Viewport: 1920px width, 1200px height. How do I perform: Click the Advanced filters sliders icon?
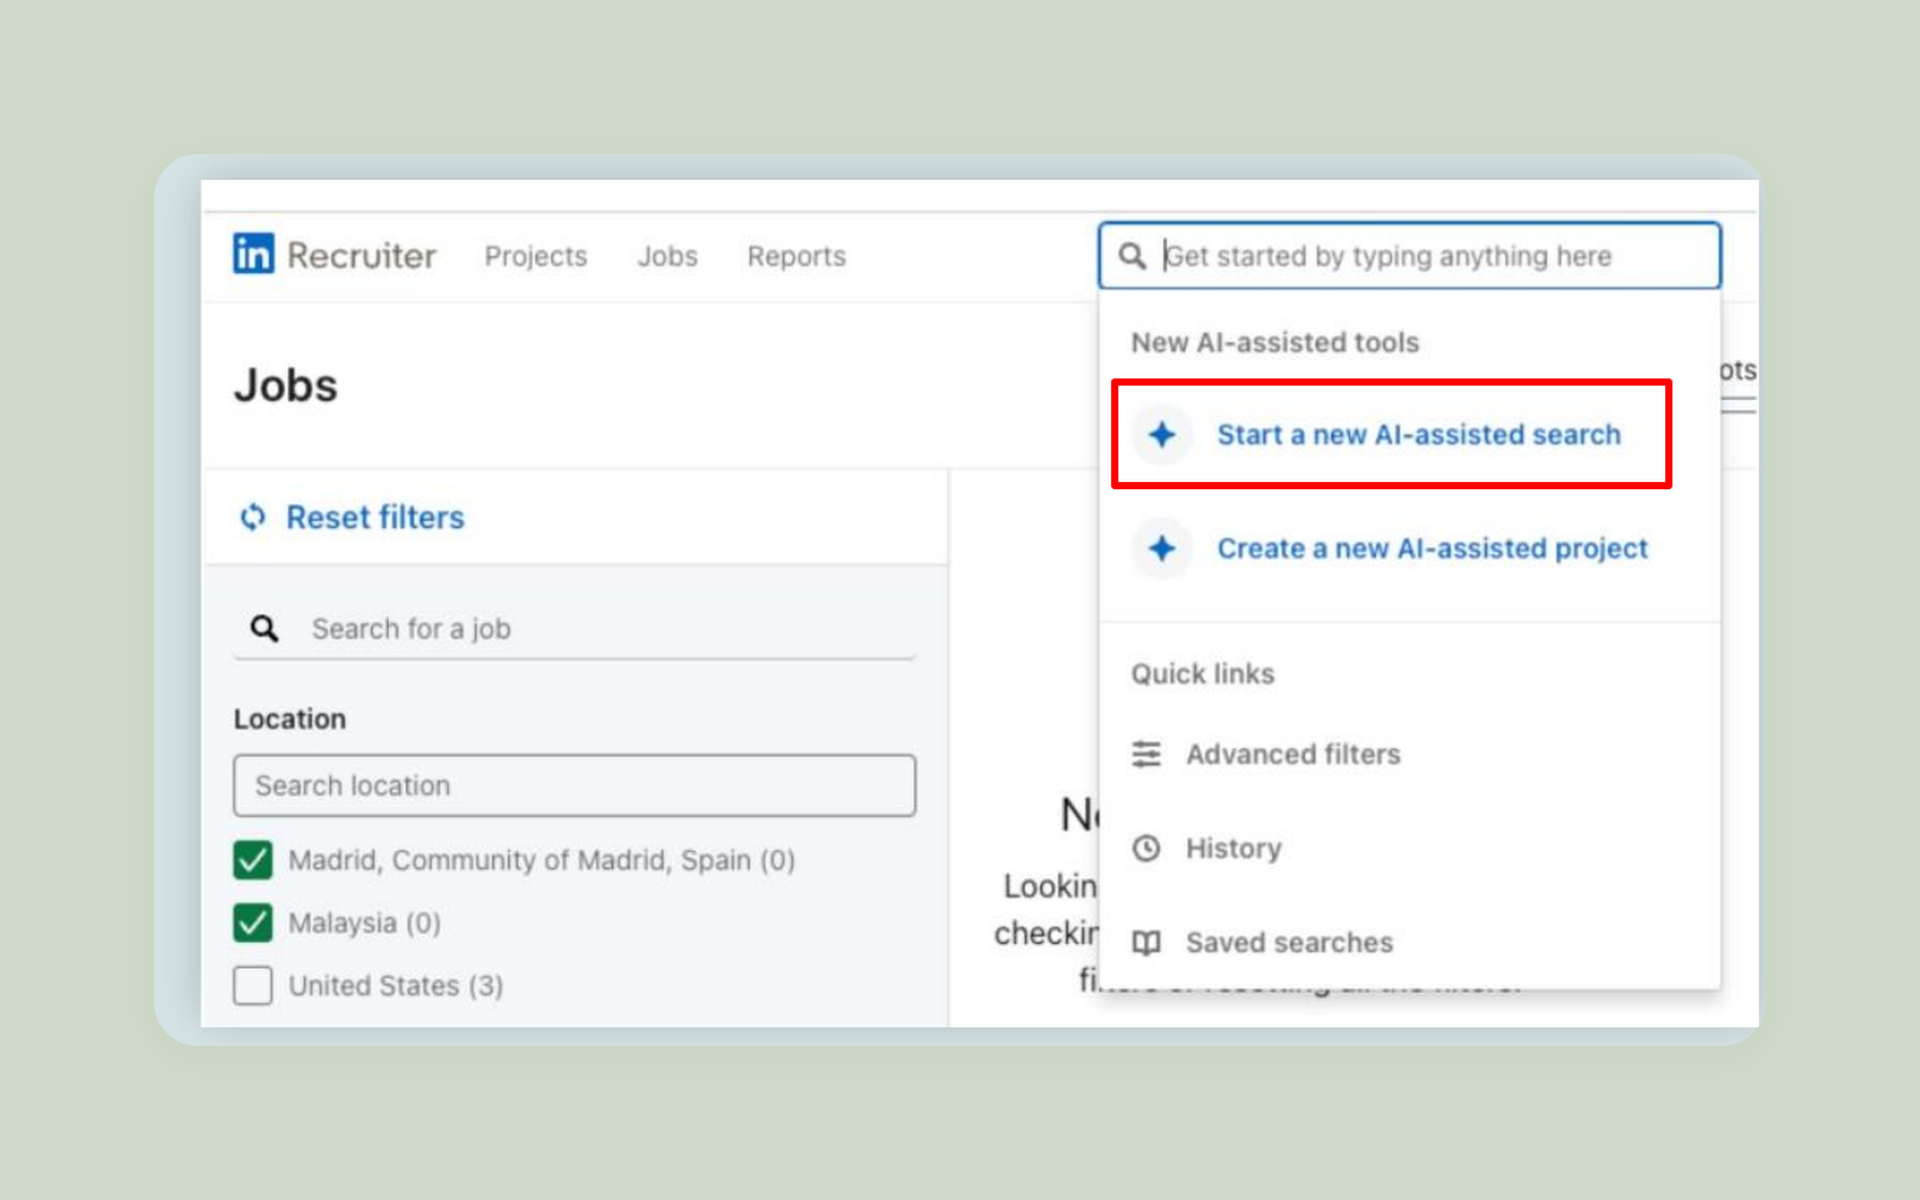tap(1146, 754)
